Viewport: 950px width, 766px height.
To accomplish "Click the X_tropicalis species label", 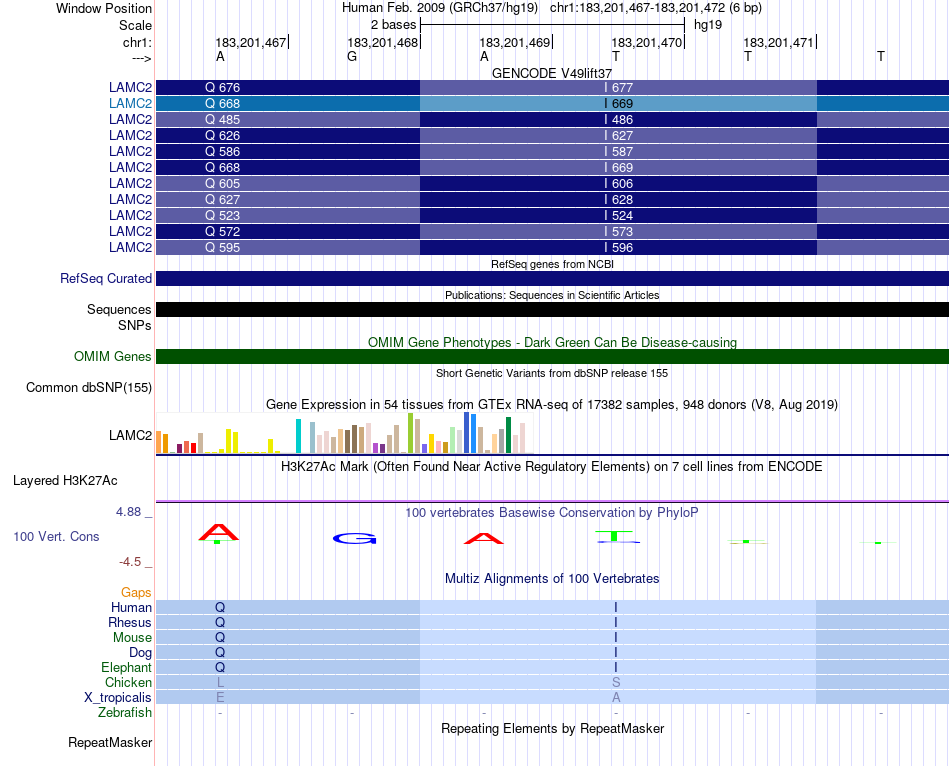I will 118,698.
